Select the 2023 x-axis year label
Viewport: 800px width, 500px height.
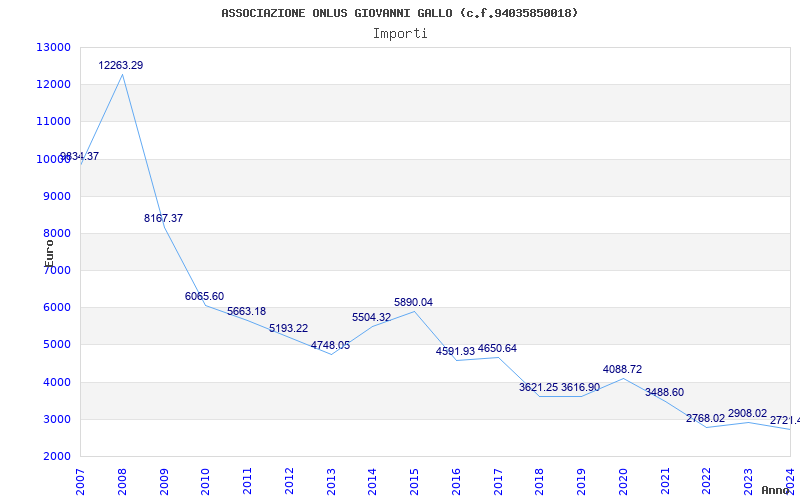coord(748,481)
